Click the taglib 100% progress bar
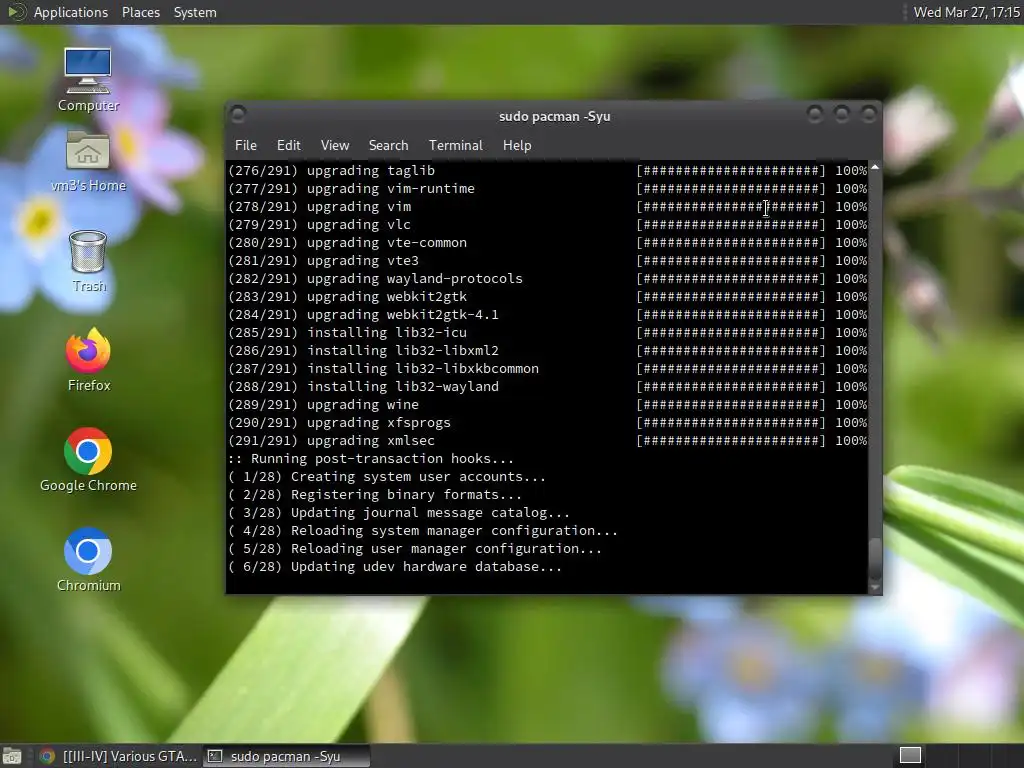The height and width of the screenshot is (768, 1024). pyautogui.click(x=731, y=170)
